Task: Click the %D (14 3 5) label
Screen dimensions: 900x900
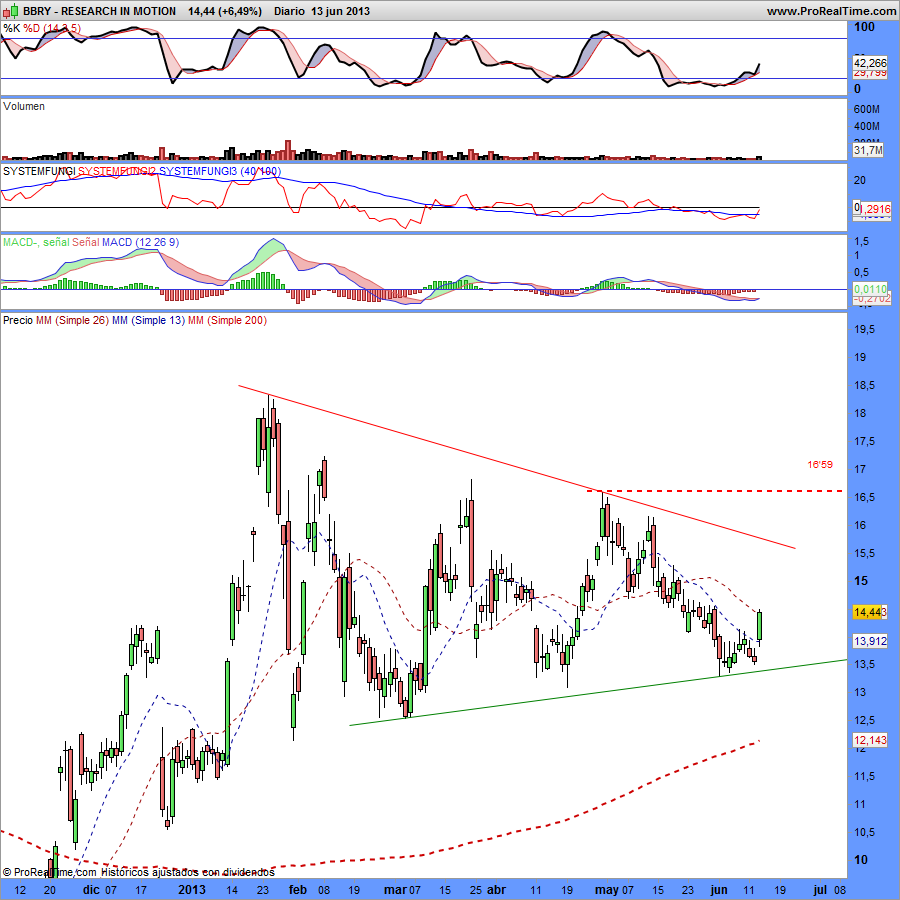Action: tap(52, 28)
